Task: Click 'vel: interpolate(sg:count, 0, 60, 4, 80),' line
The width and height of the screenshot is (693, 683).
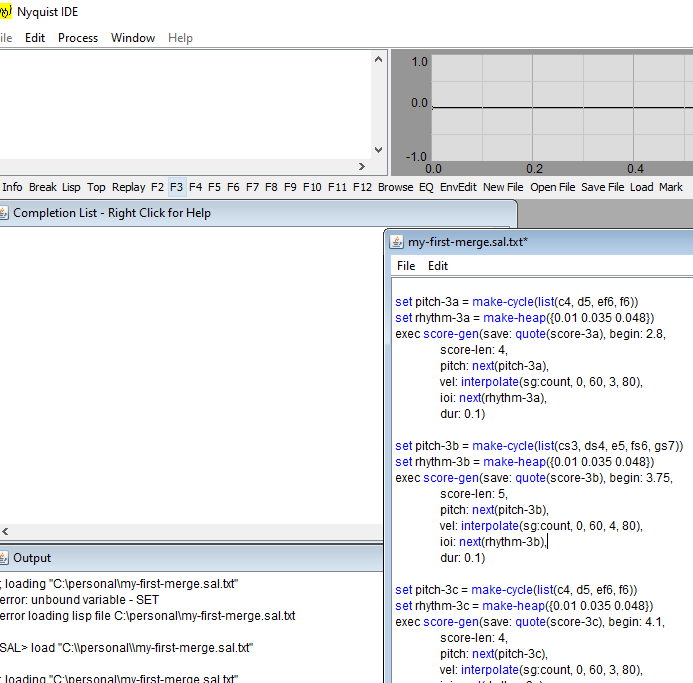Action: (x=541, y=526)
